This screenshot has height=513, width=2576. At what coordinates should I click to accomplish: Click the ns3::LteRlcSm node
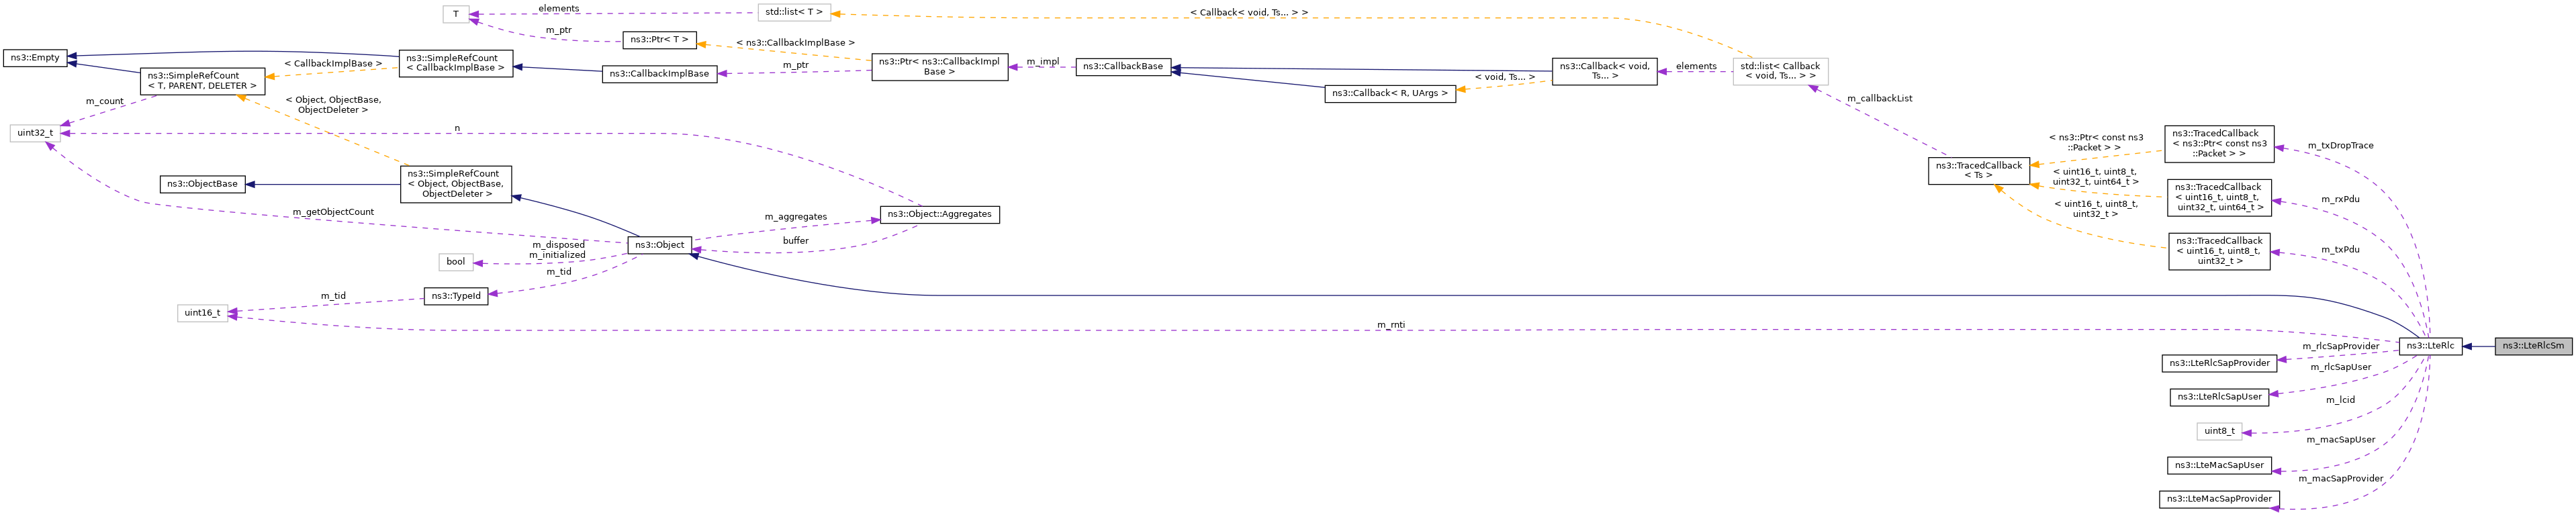pyautogui.click(x=2533, y=346)
